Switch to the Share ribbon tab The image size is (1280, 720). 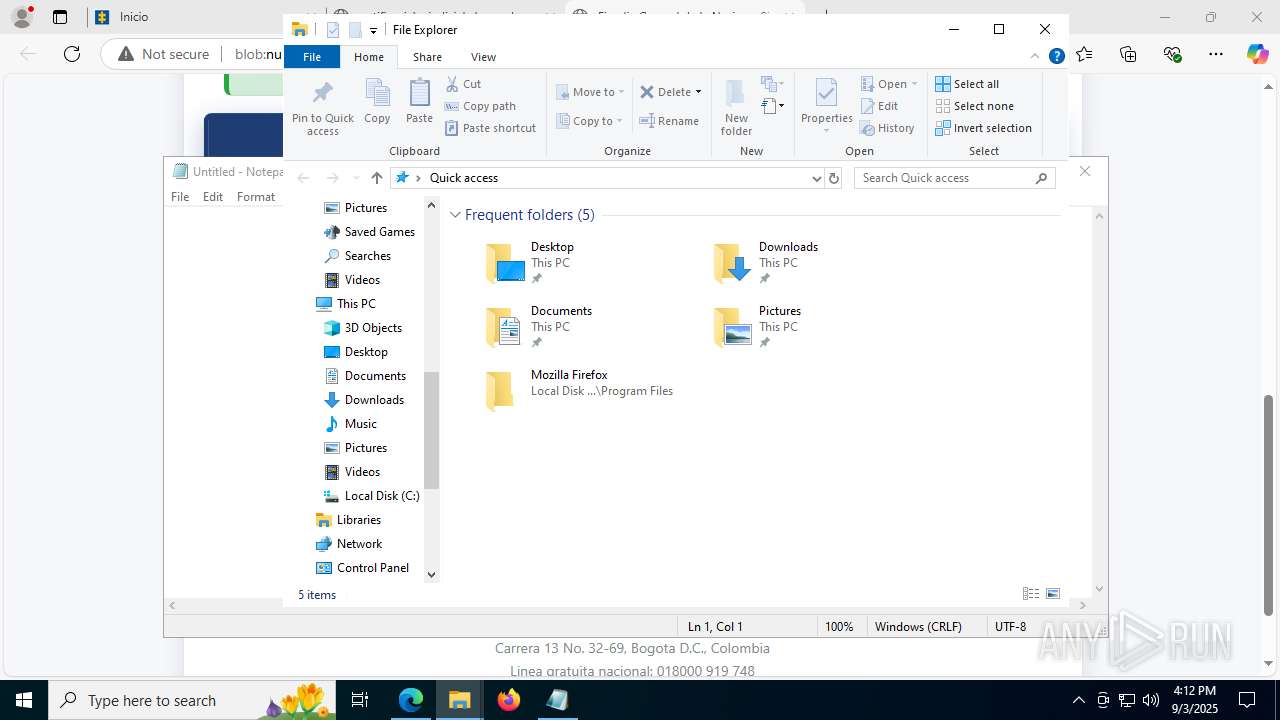[427, 57]
